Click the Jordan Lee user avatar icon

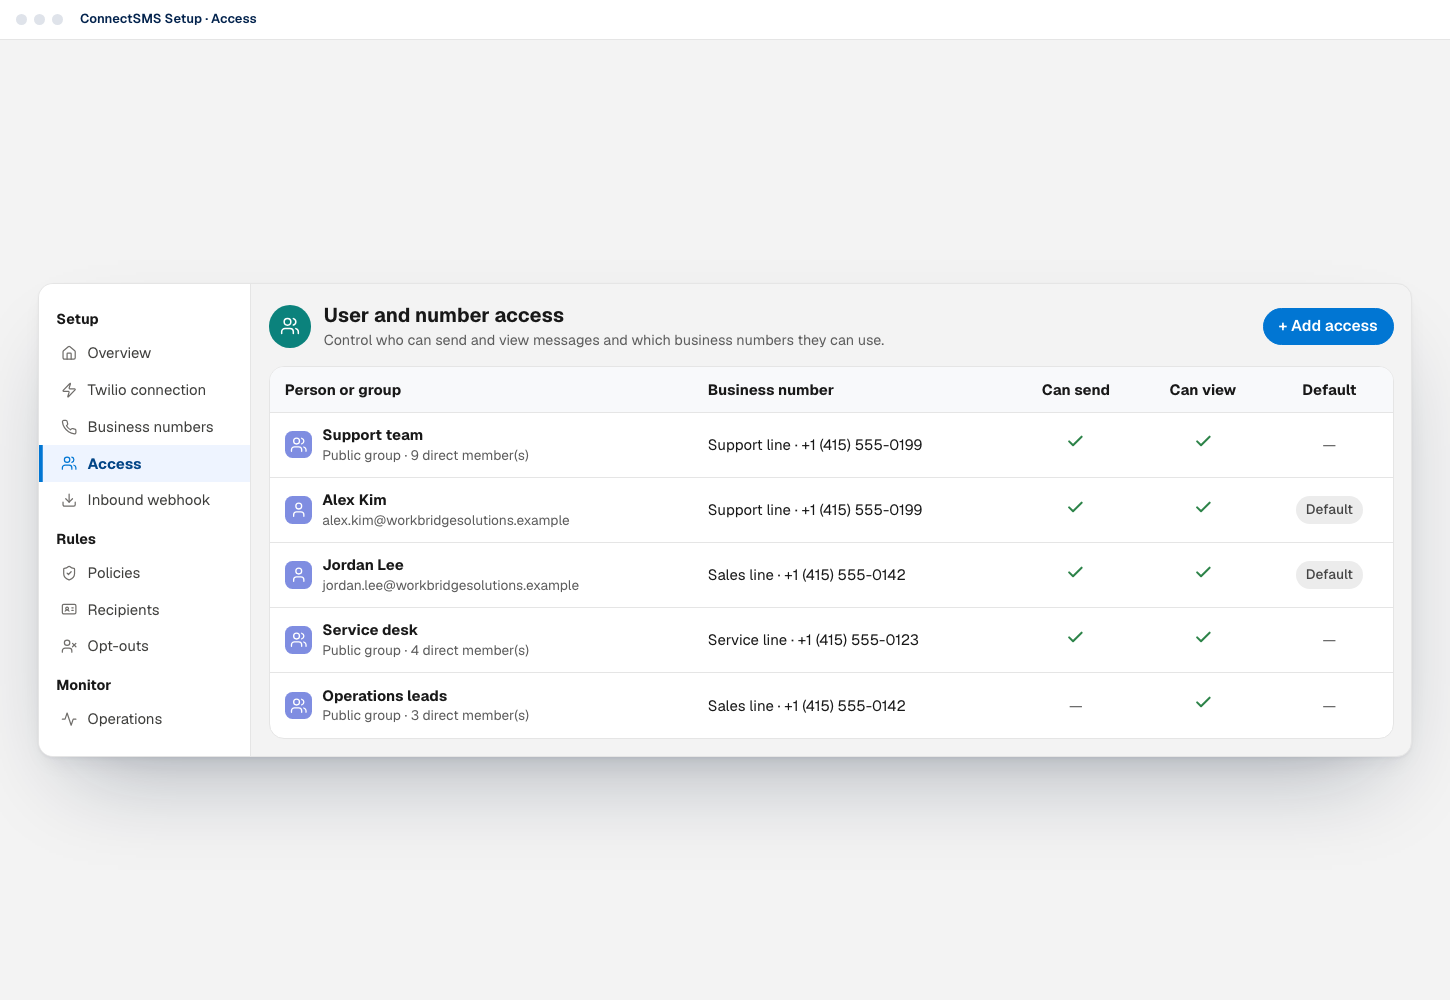coord(298,575)
